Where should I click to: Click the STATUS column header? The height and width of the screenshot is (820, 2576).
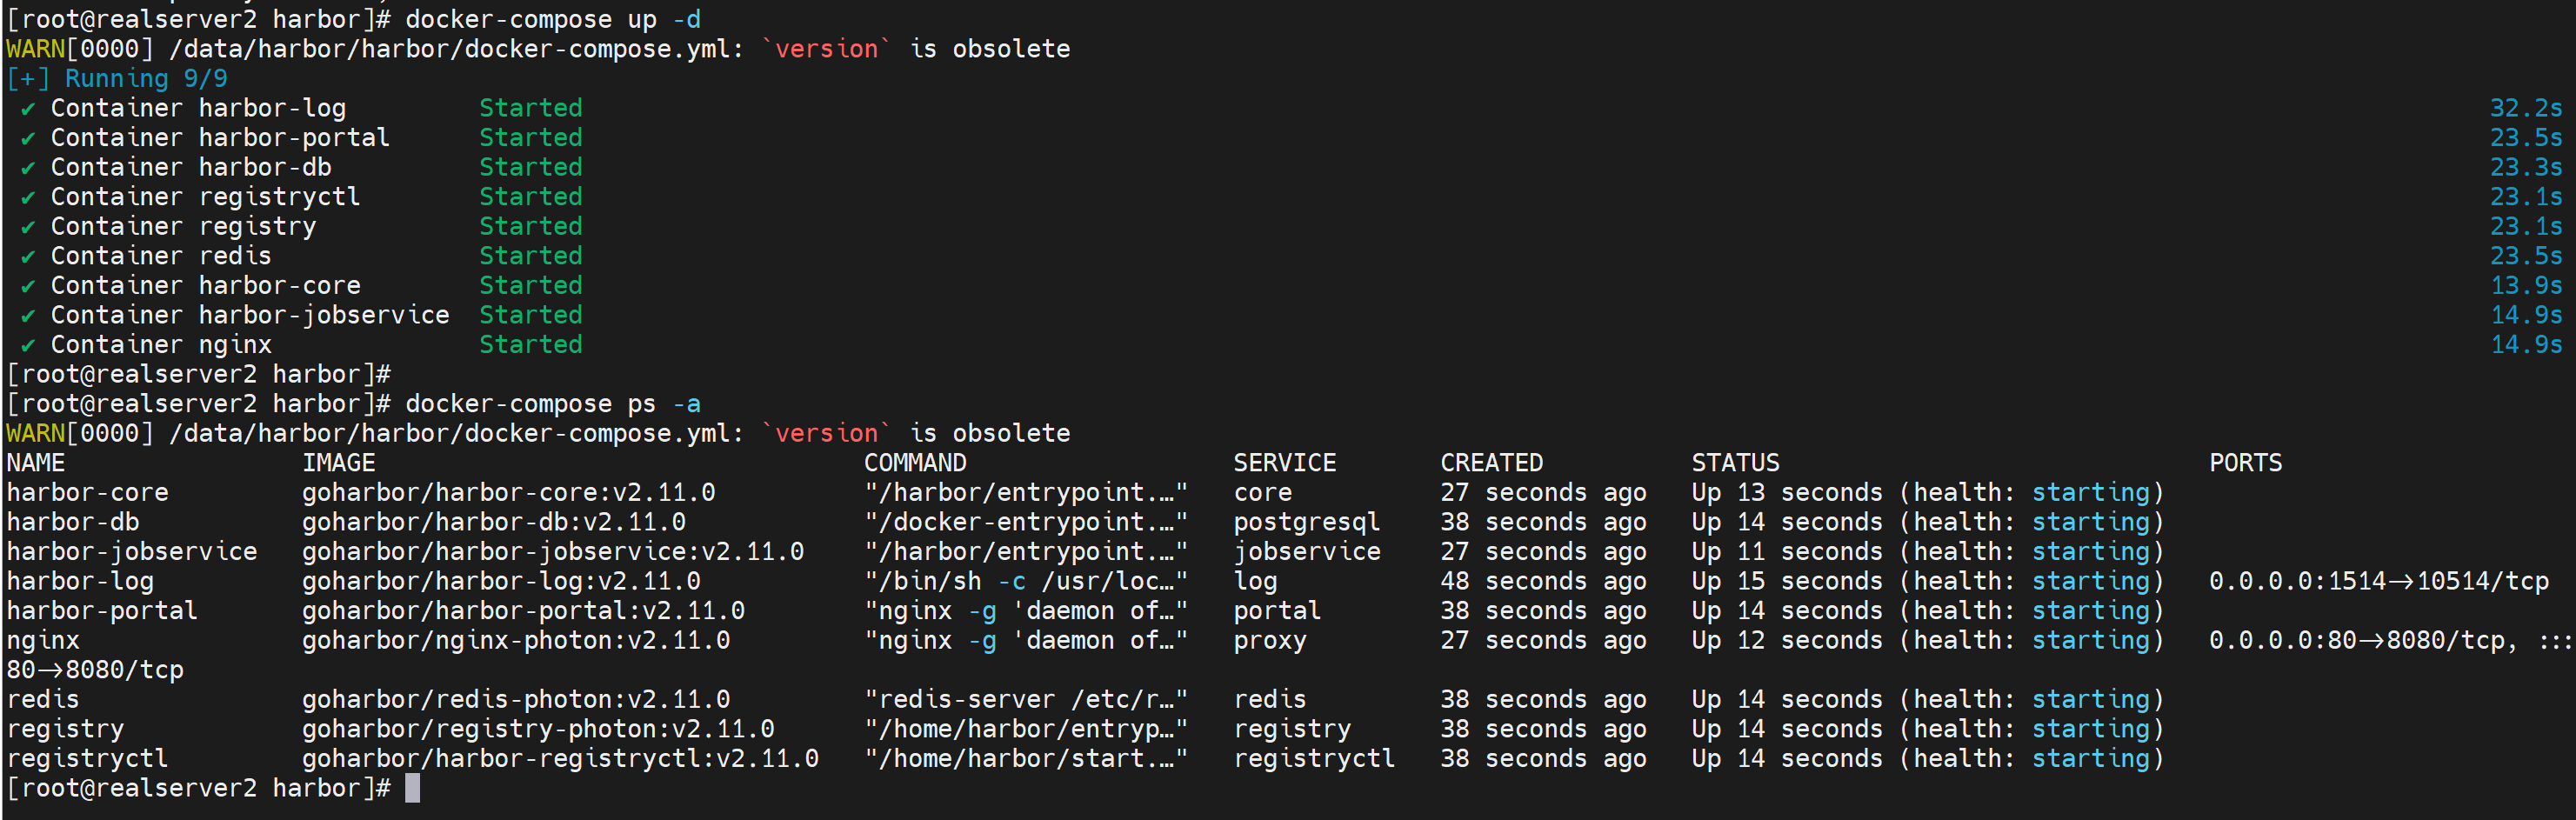[x=1735, y=463]
